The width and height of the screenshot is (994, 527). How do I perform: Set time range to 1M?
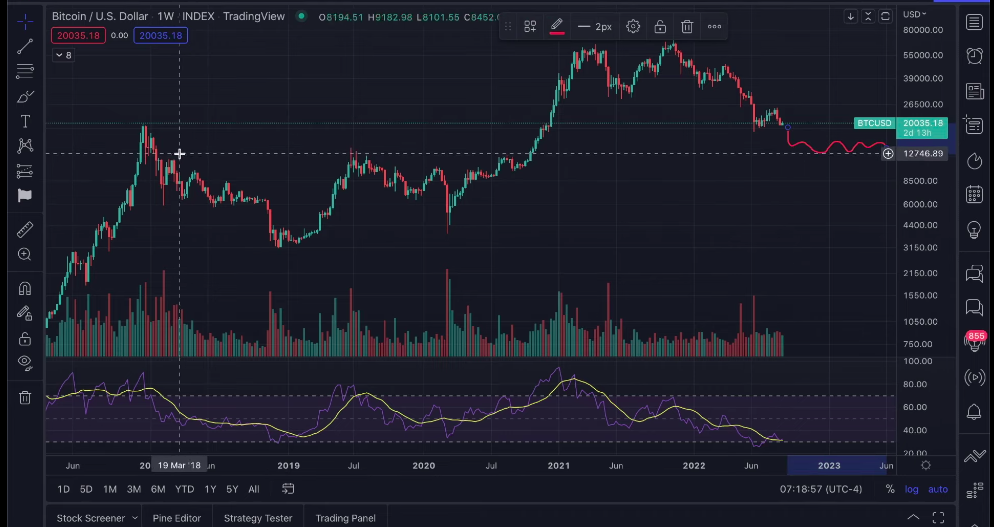click(x=110, y=489)
